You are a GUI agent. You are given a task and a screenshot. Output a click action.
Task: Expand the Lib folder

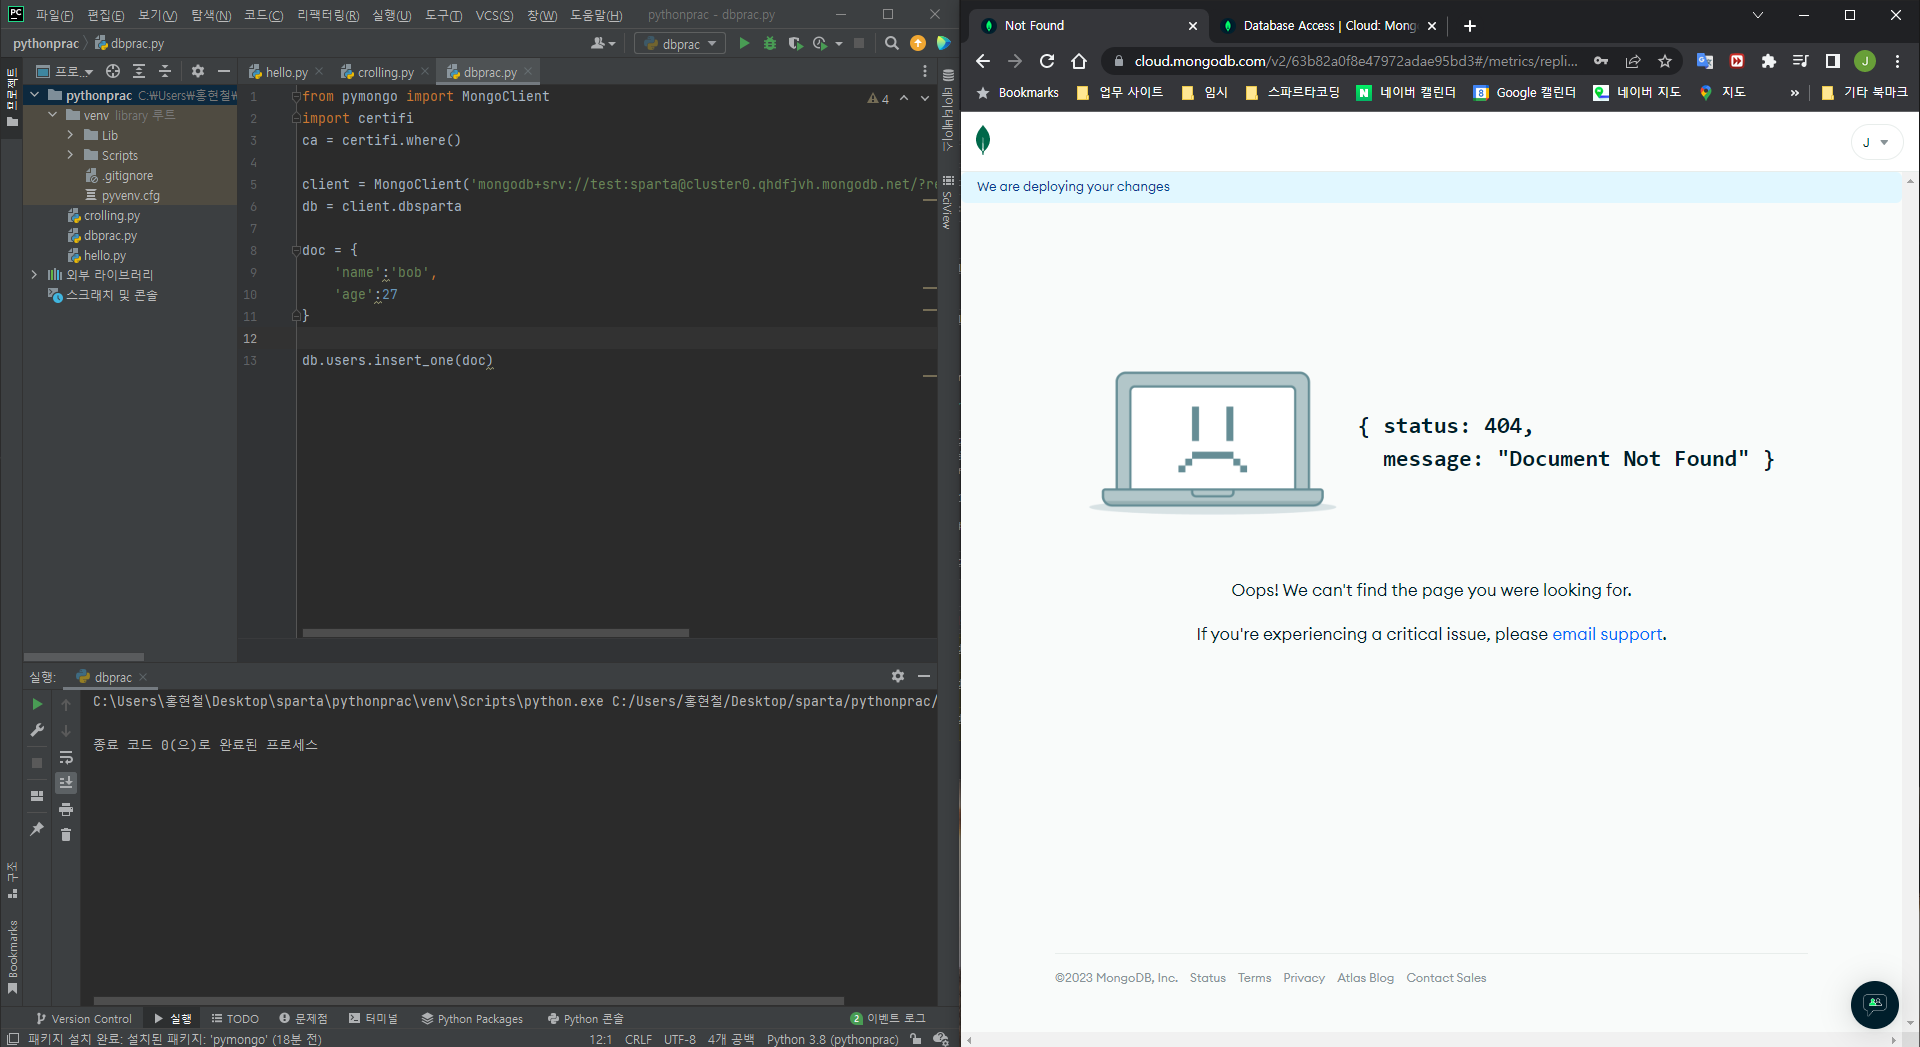point(70,135)
